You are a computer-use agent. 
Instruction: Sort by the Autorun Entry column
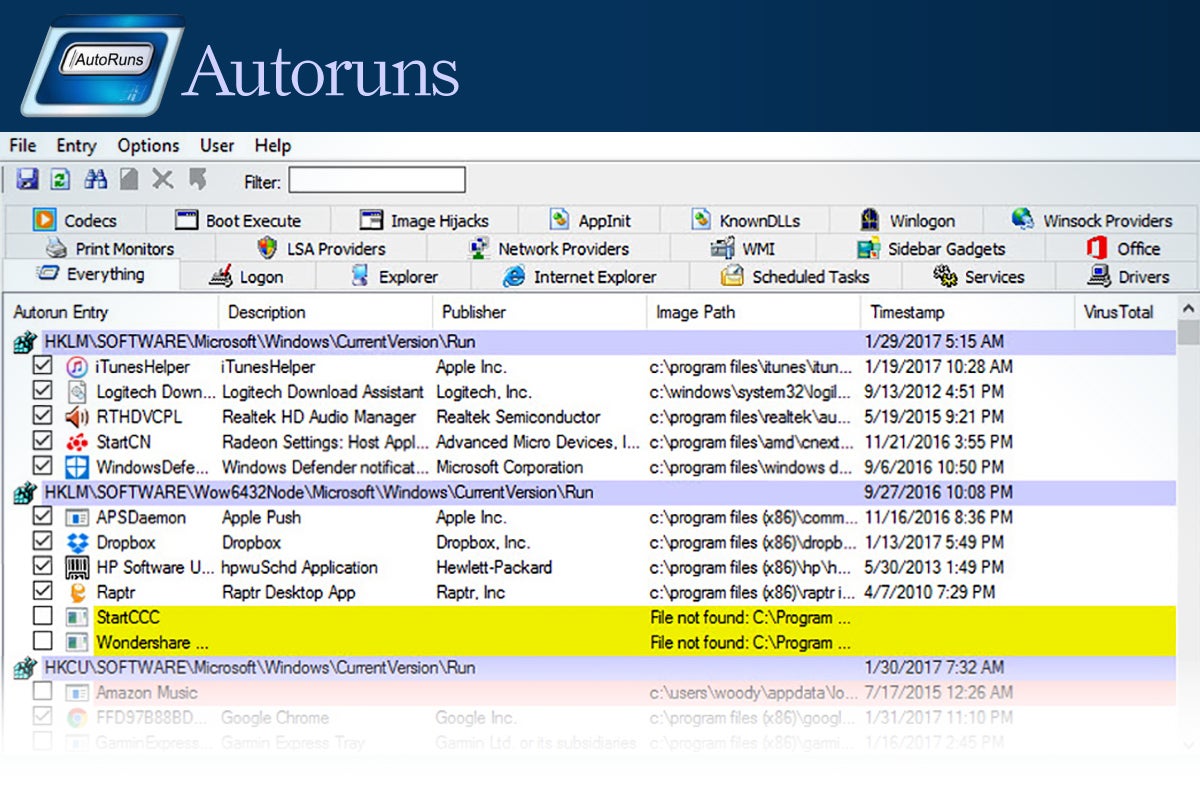(x=111, y=312)
